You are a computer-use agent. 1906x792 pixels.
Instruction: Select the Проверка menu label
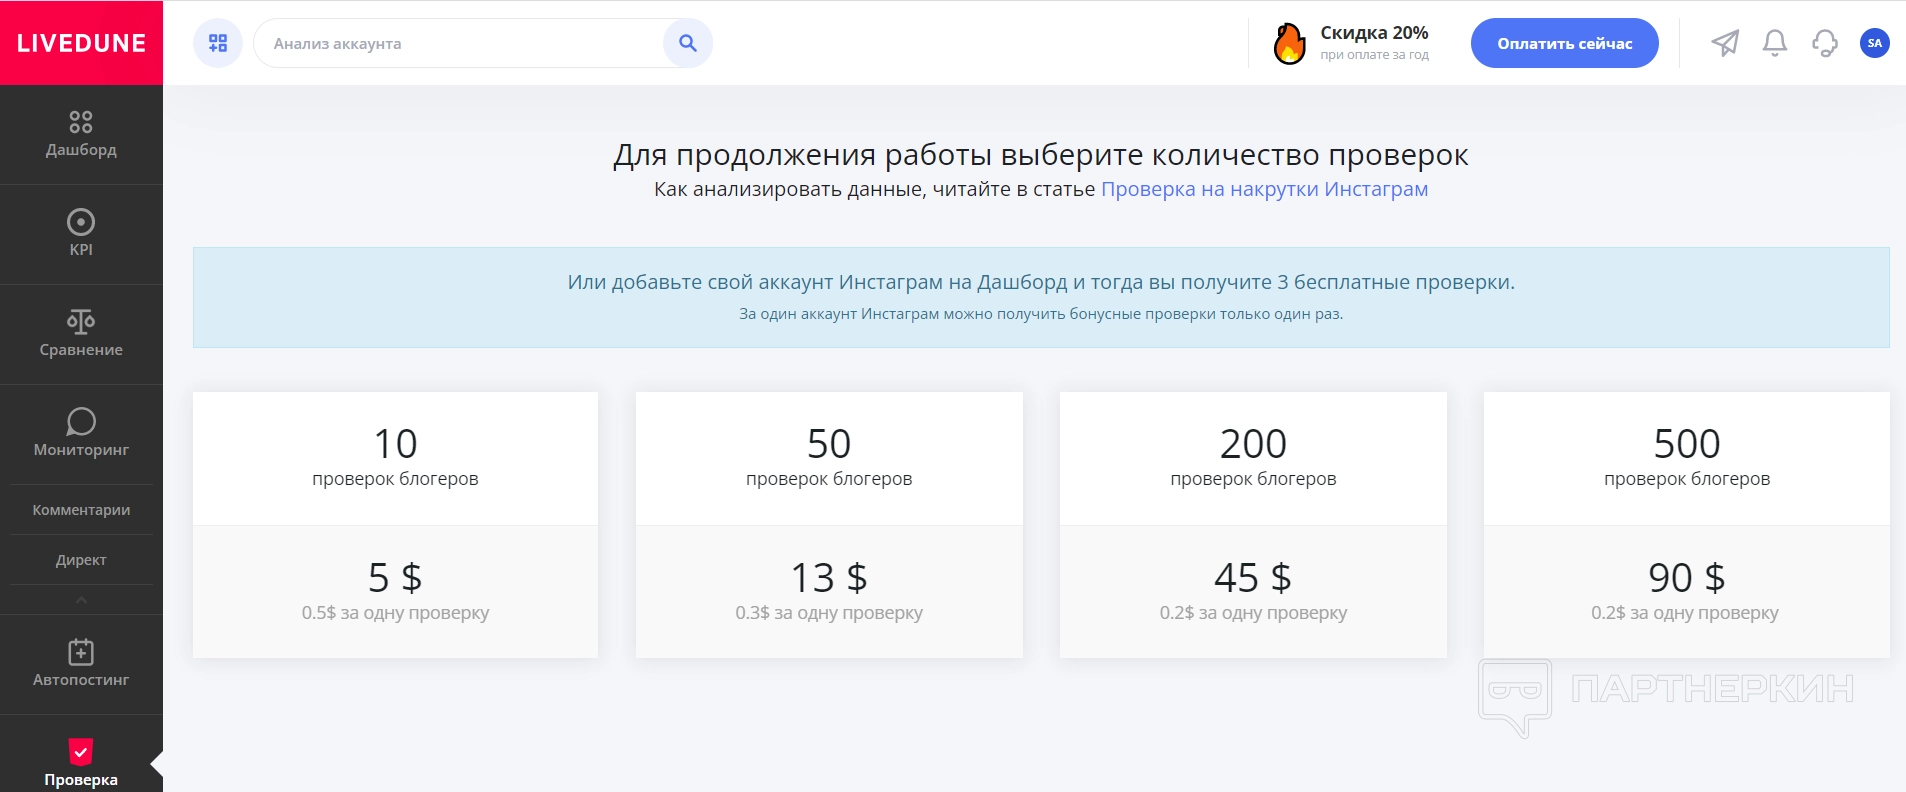coord(81,780)
